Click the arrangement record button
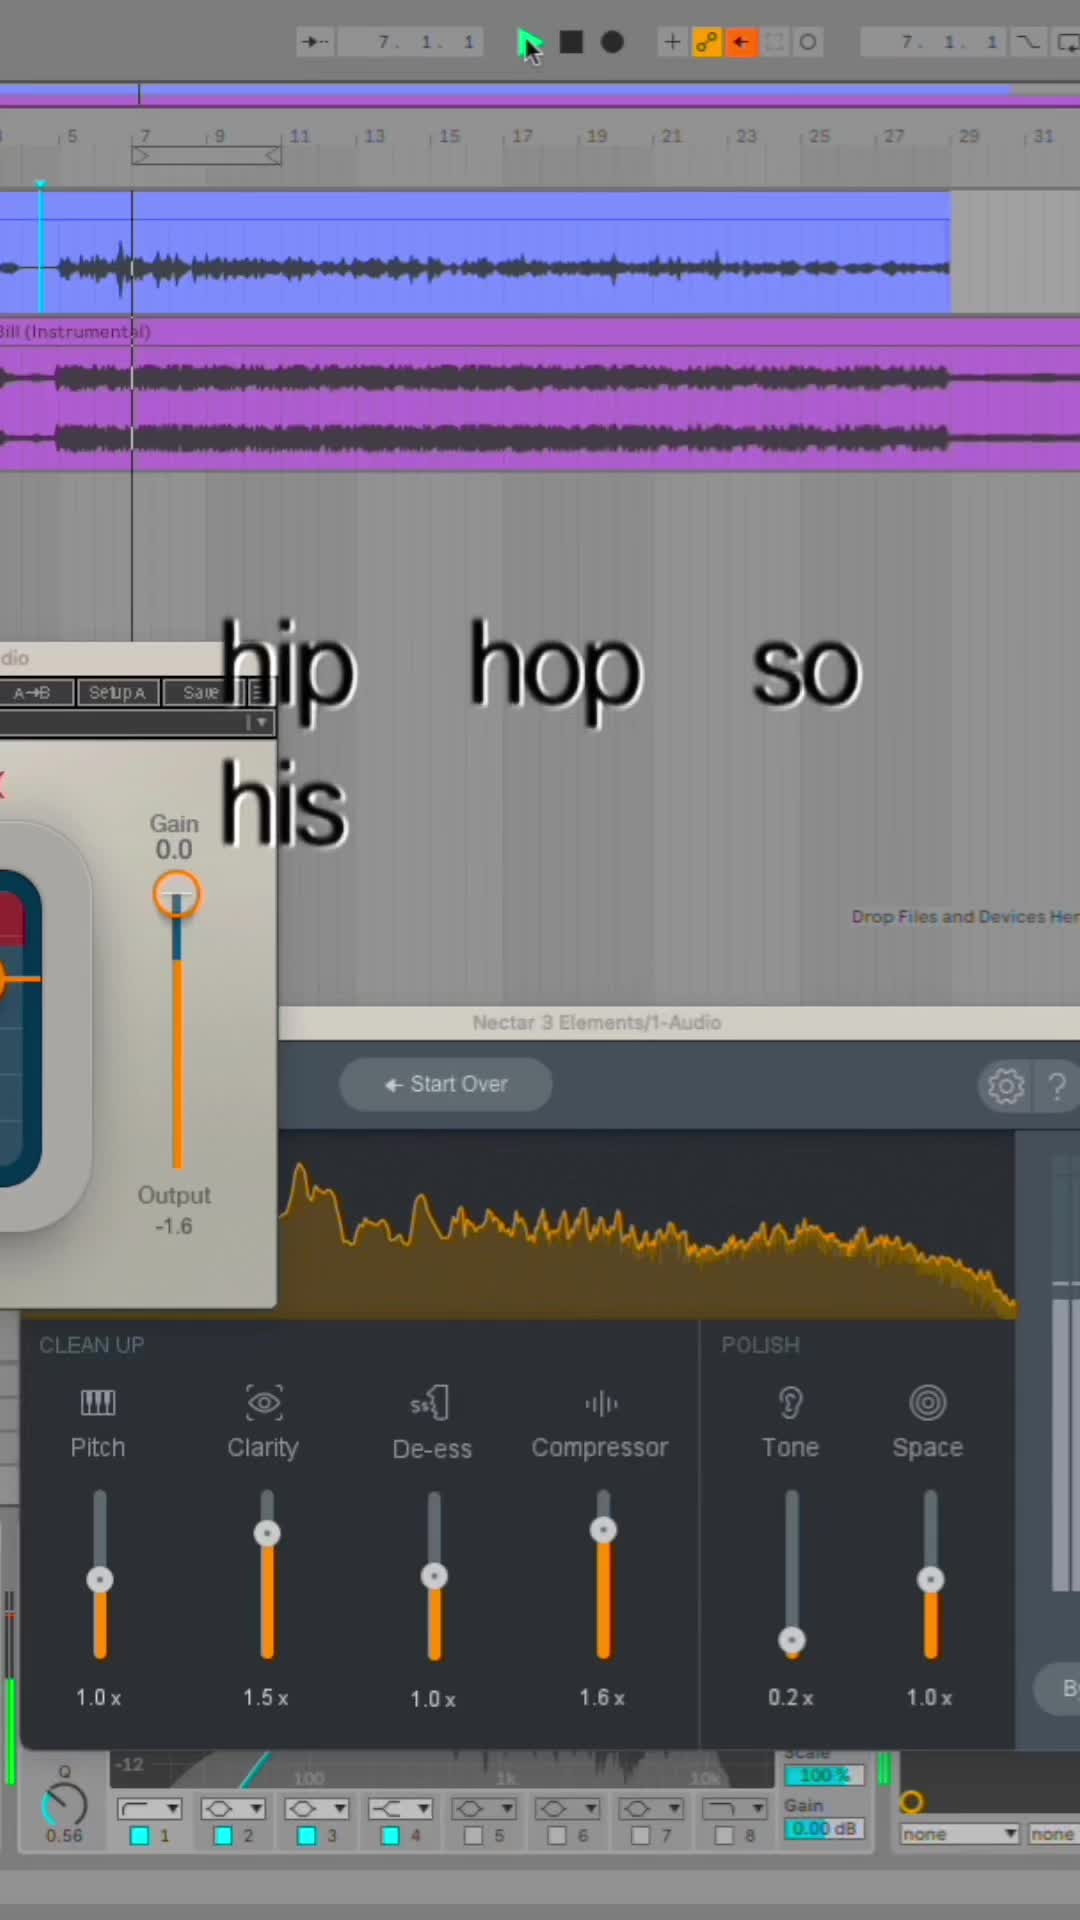This screenshot has height=1920, width=1080. pyautogui.click(x=612, y=42)
